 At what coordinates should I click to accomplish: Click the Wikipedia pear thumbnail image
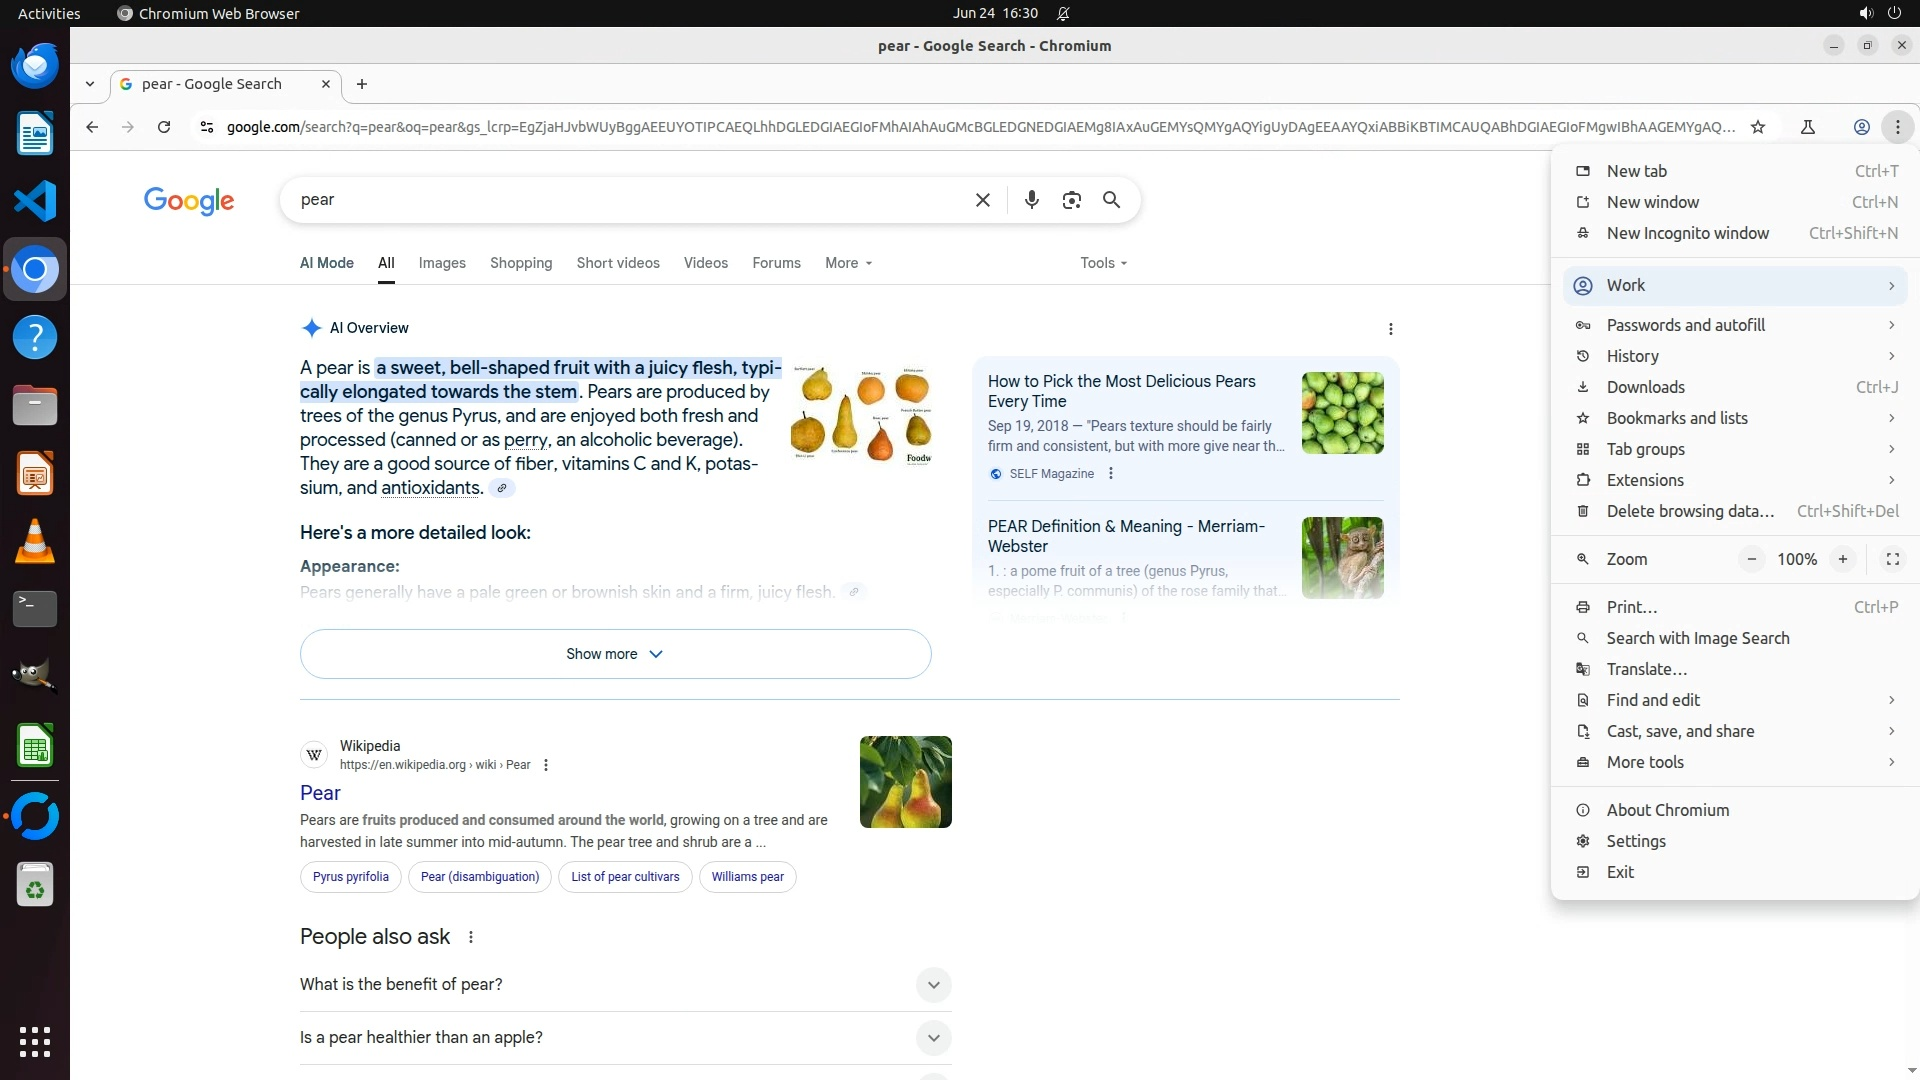(905, 782)
